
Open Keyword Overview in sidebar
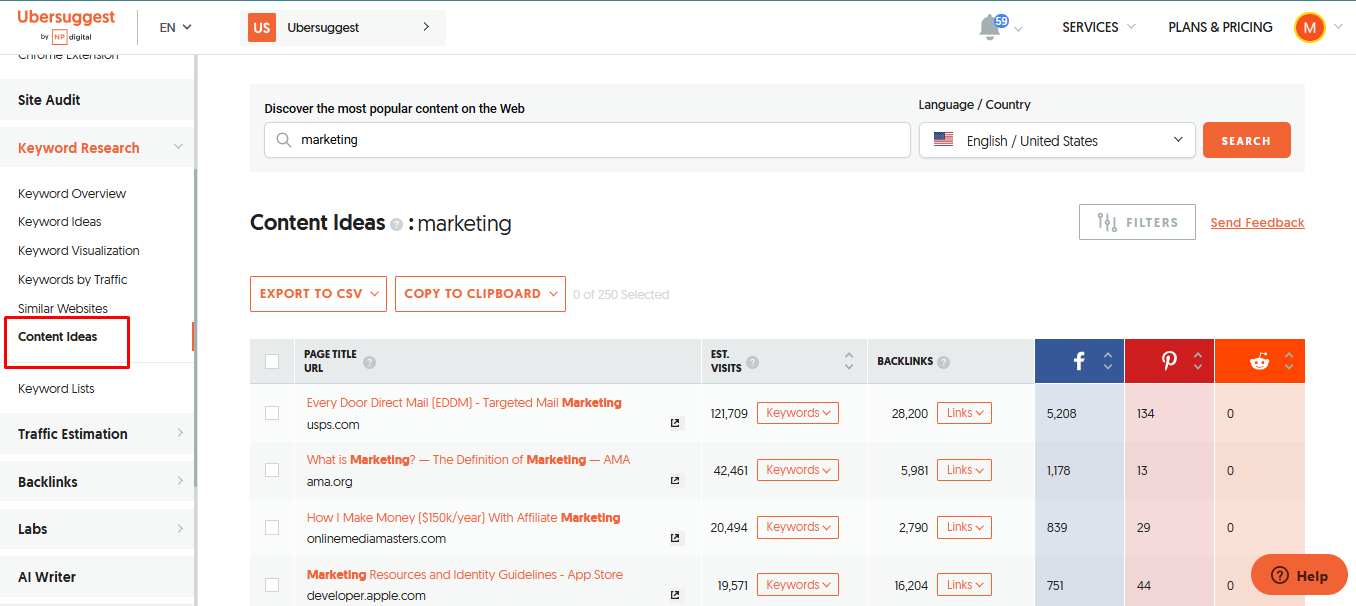coord(72,194)
